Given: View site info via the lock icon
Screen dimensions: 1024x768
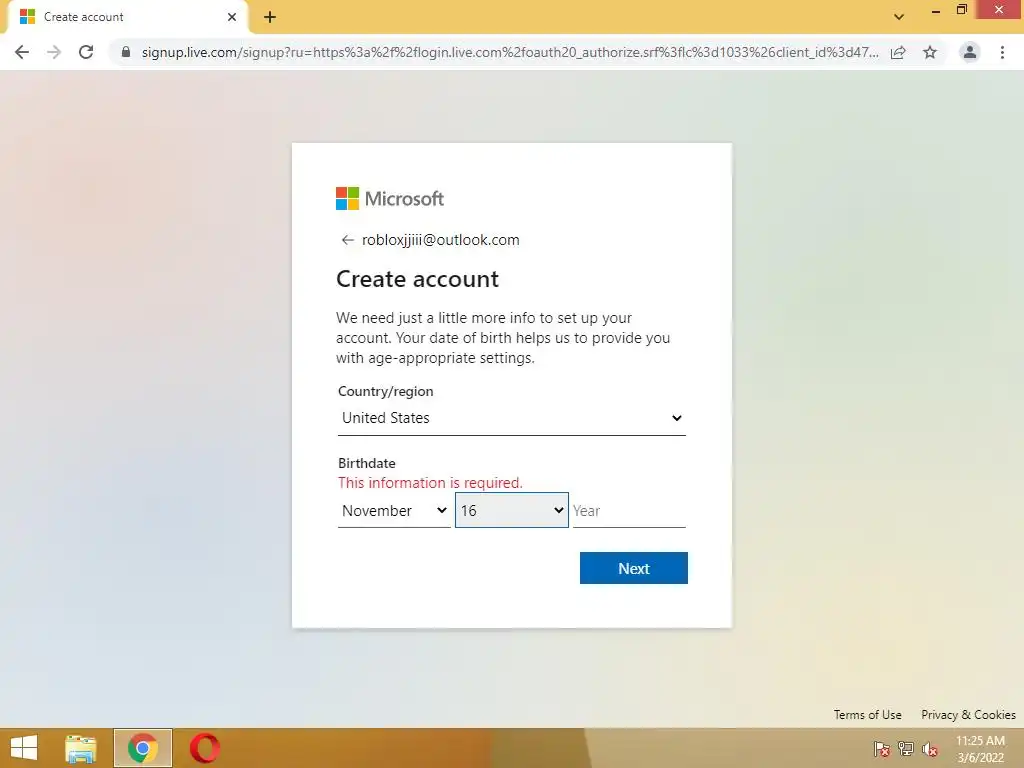Looking at the screenshot, I should (x=125, y=52).
